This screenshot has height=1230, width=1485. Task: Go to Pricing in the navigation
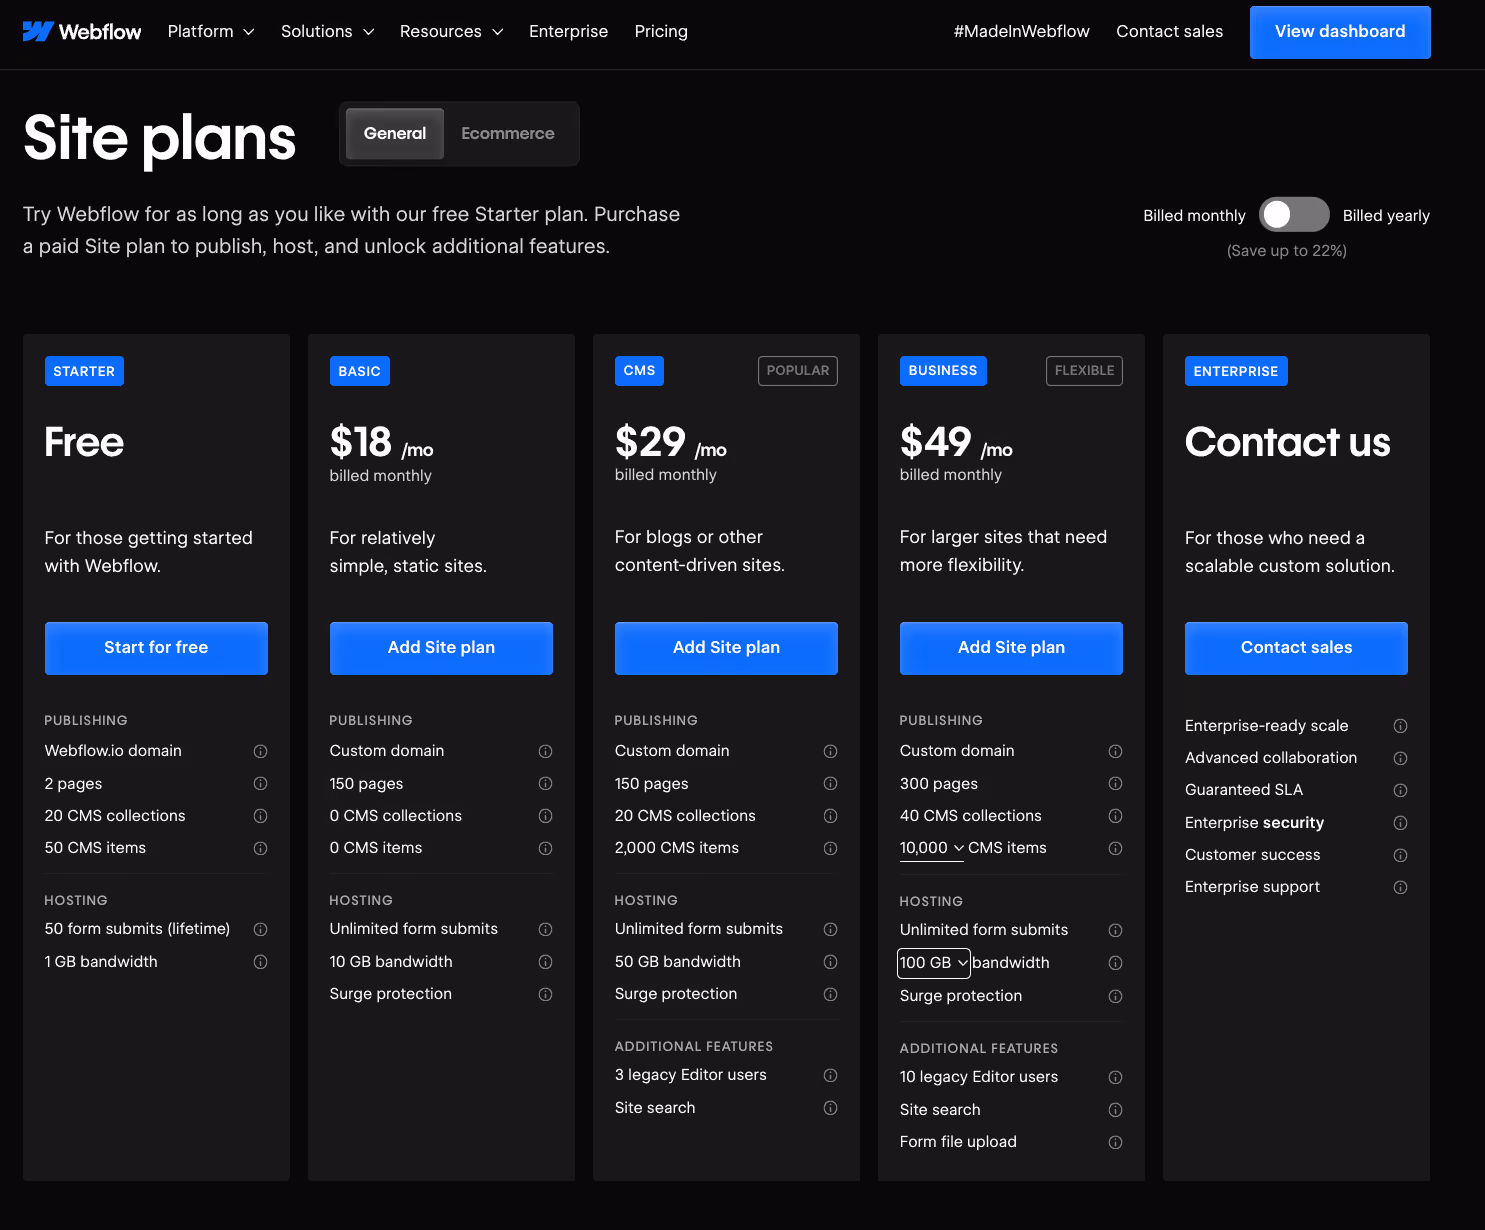pyautogui.click(x=661, y=32)
